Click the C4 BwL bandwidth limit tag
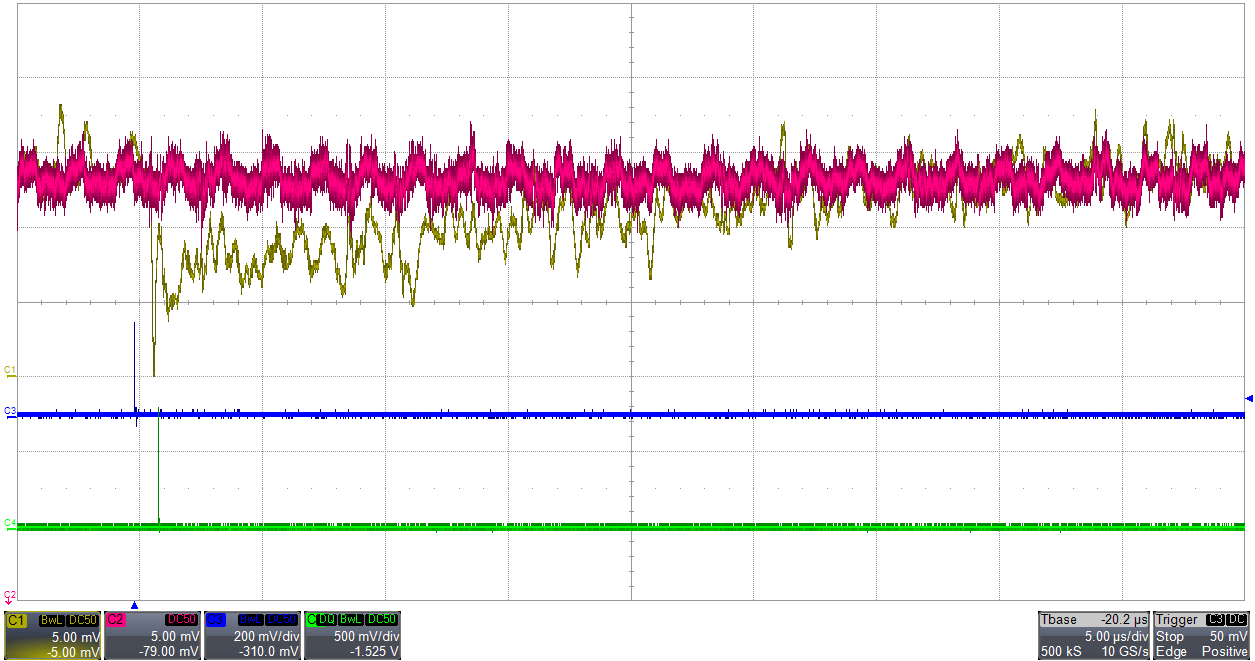The image size is (1255, 661). (350, 620)
